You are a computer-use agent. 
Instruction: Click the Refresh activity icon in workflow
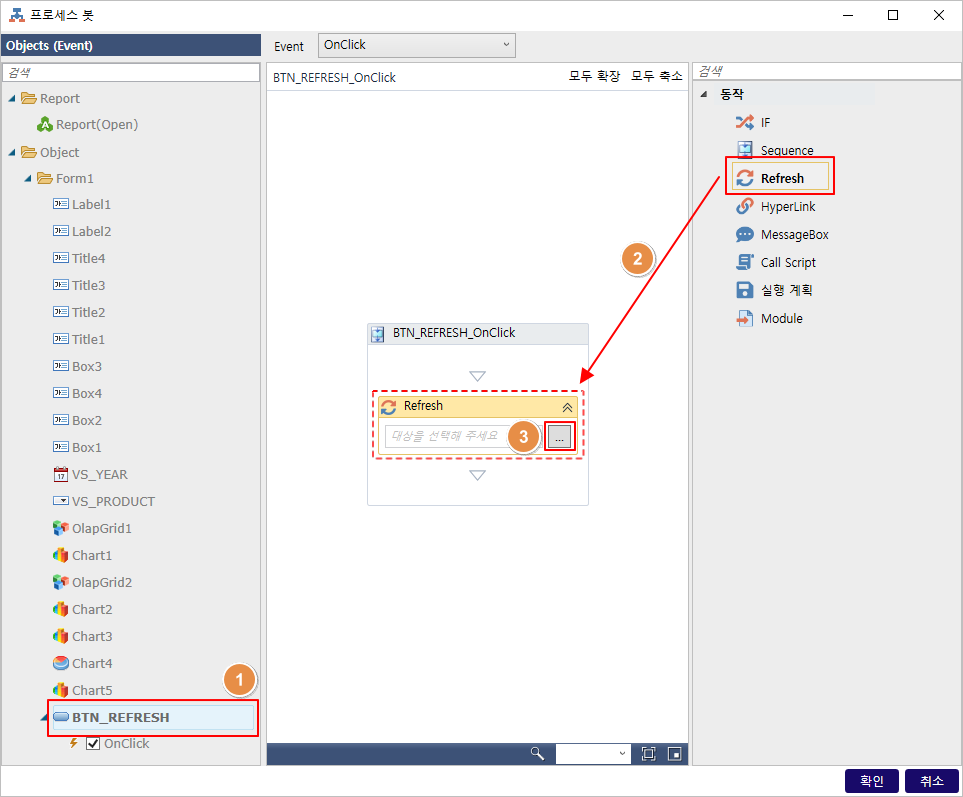click(389, 406)
